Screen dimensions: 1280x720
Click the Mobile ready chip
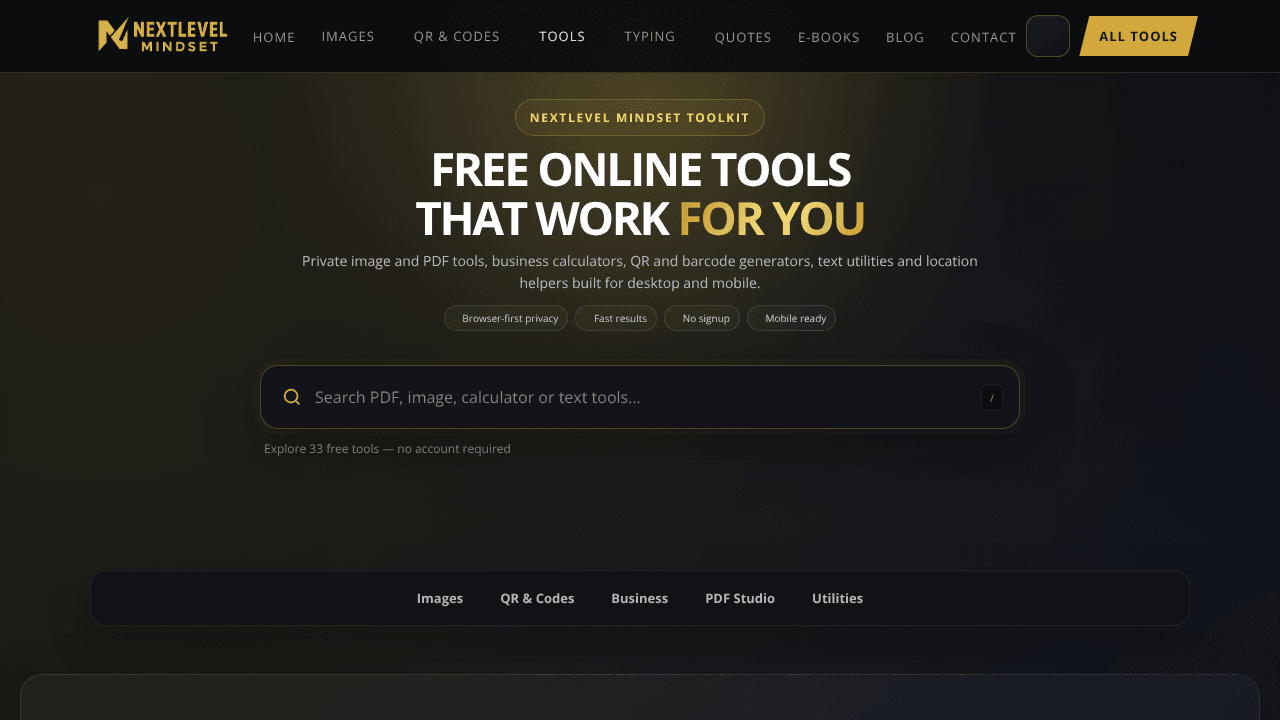click(x=791, y=318)
